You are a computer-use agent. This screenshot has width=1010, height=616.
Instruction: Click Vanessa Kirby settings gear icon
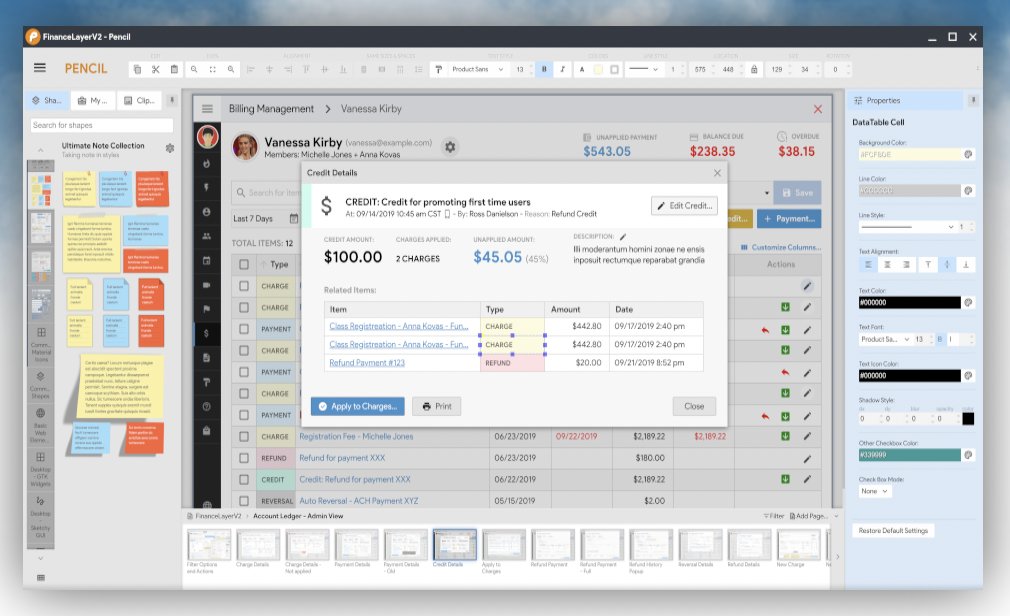(x=450, y=147)
